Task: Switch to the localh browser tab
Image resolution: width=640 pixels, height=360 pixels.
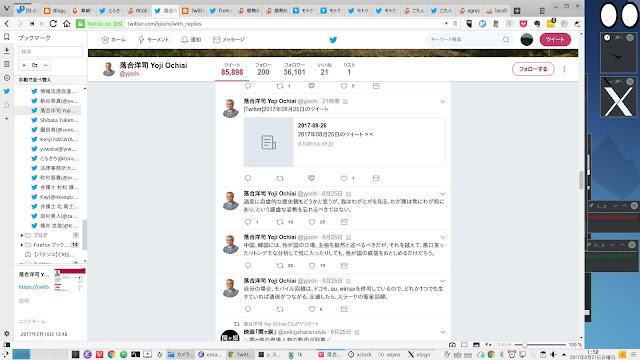Action: pos(497,11)
